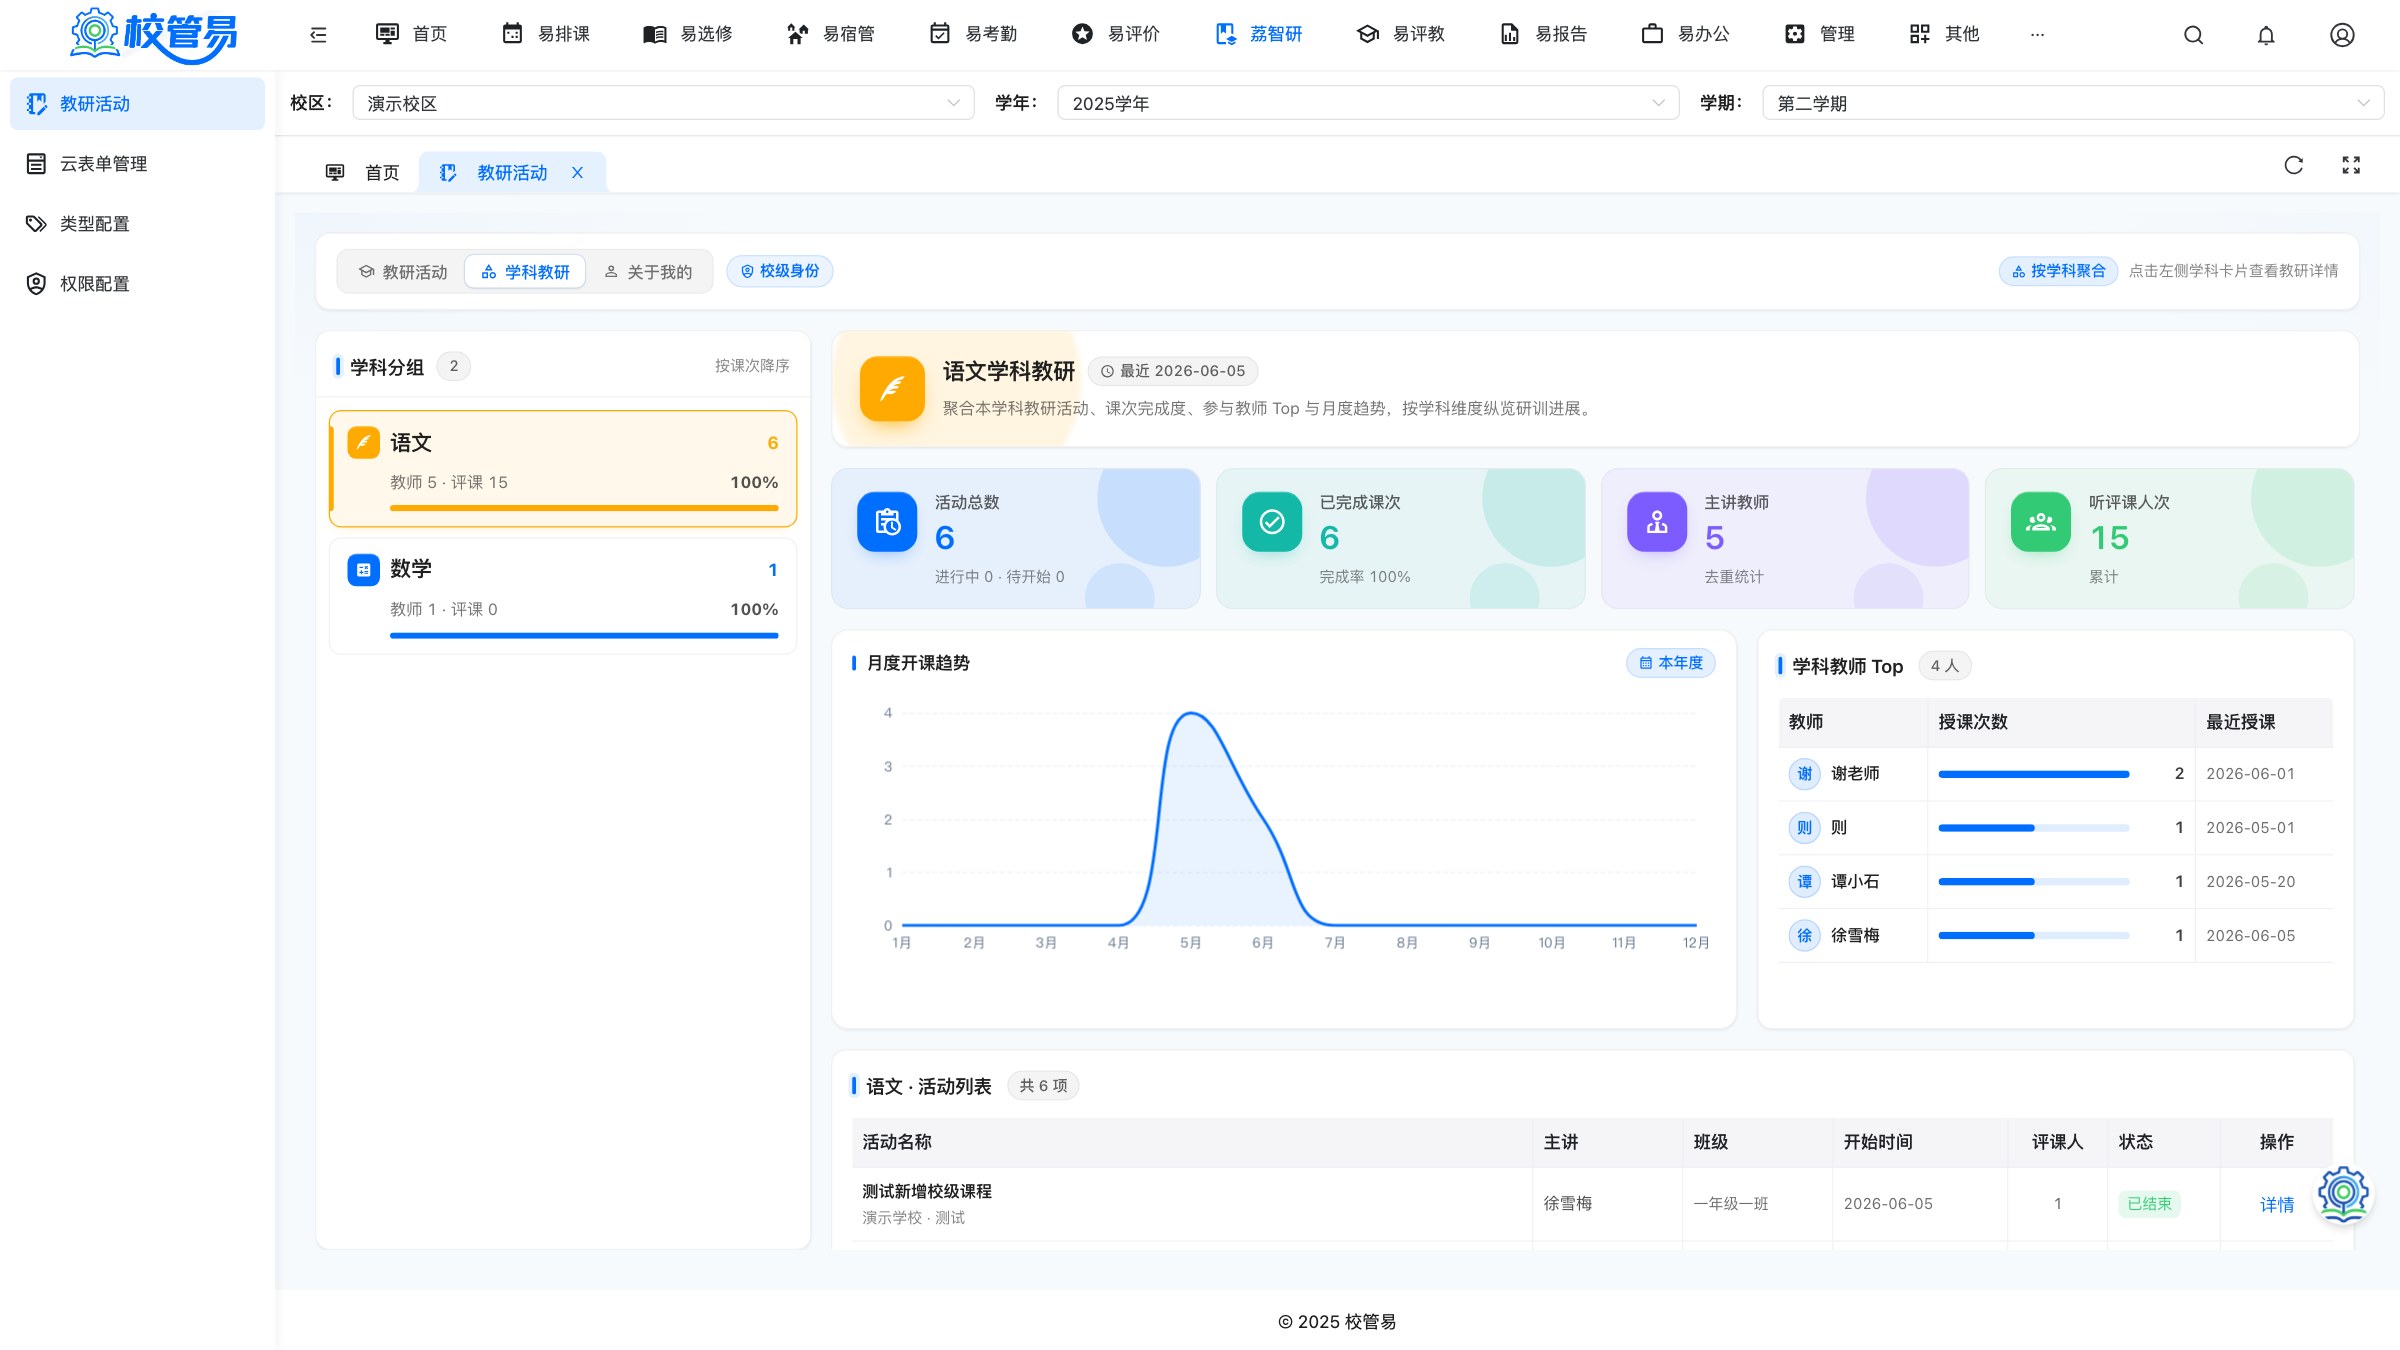Select the 数学 subject card

(x=563, y=596)
